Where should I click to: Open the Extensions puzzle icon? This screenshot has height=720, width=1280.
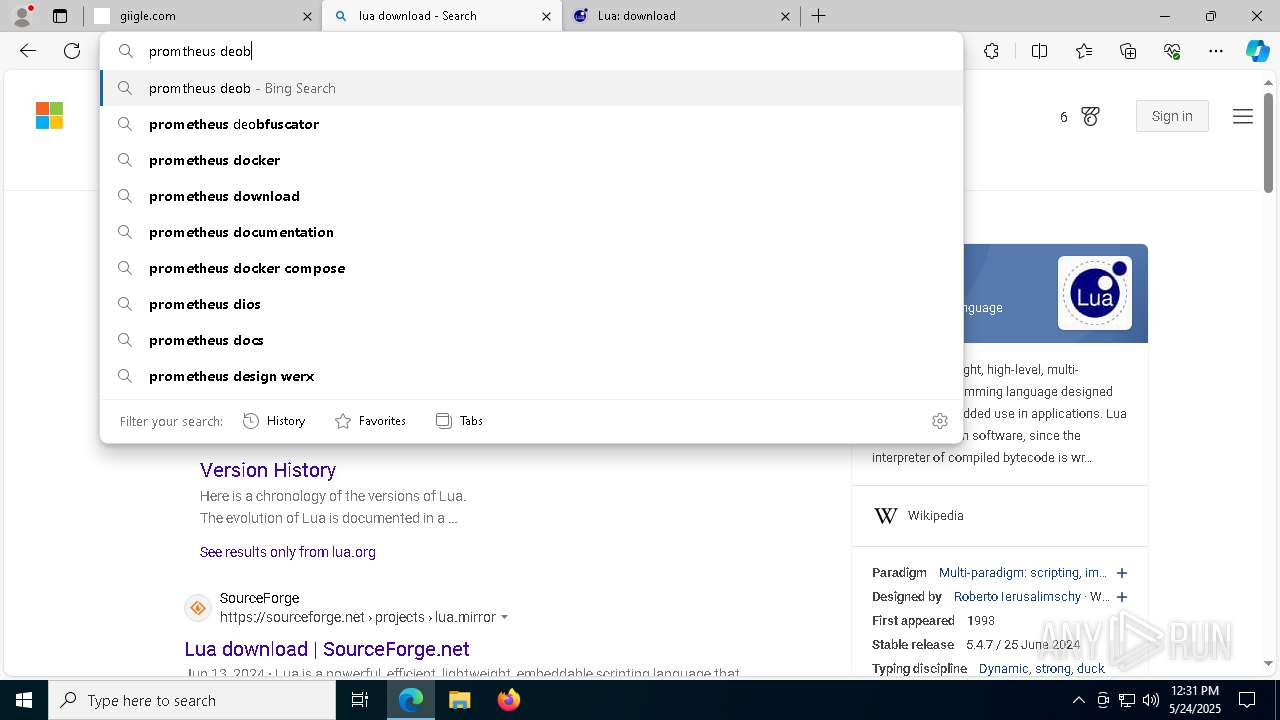click(x=991, y=51)
